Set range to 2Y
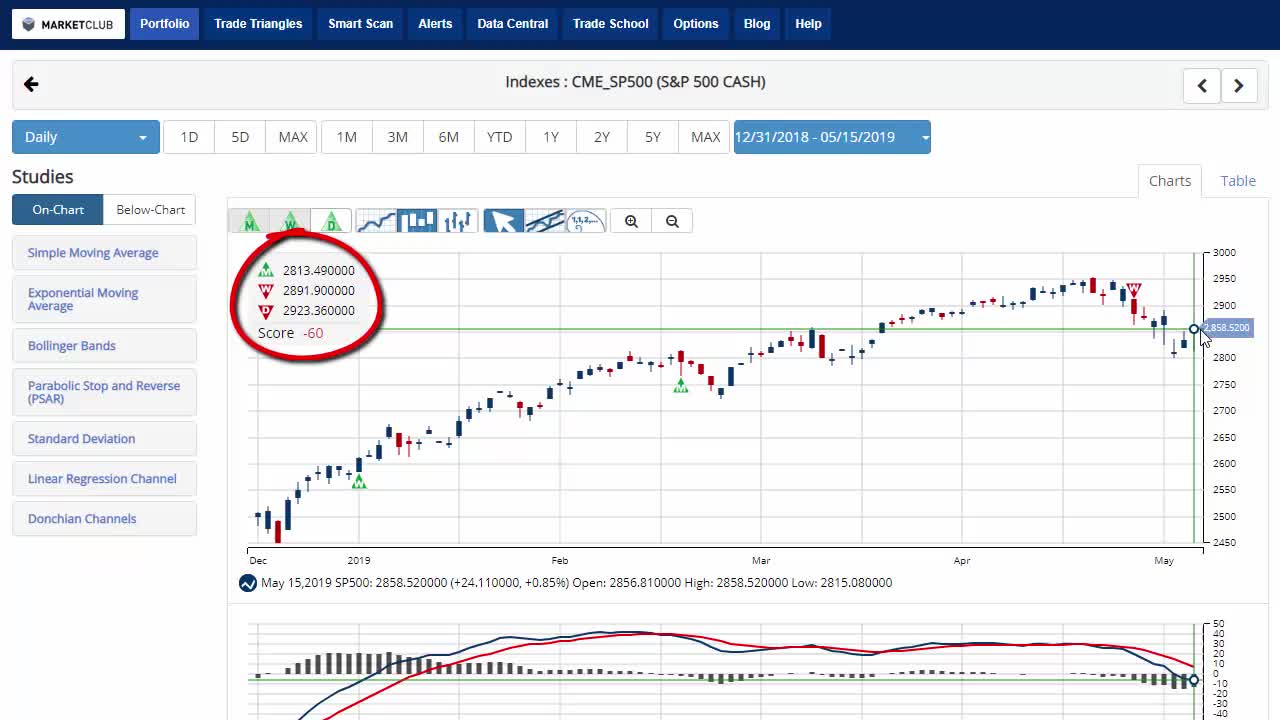This screenshot has width=1280, height=720. 602,137
